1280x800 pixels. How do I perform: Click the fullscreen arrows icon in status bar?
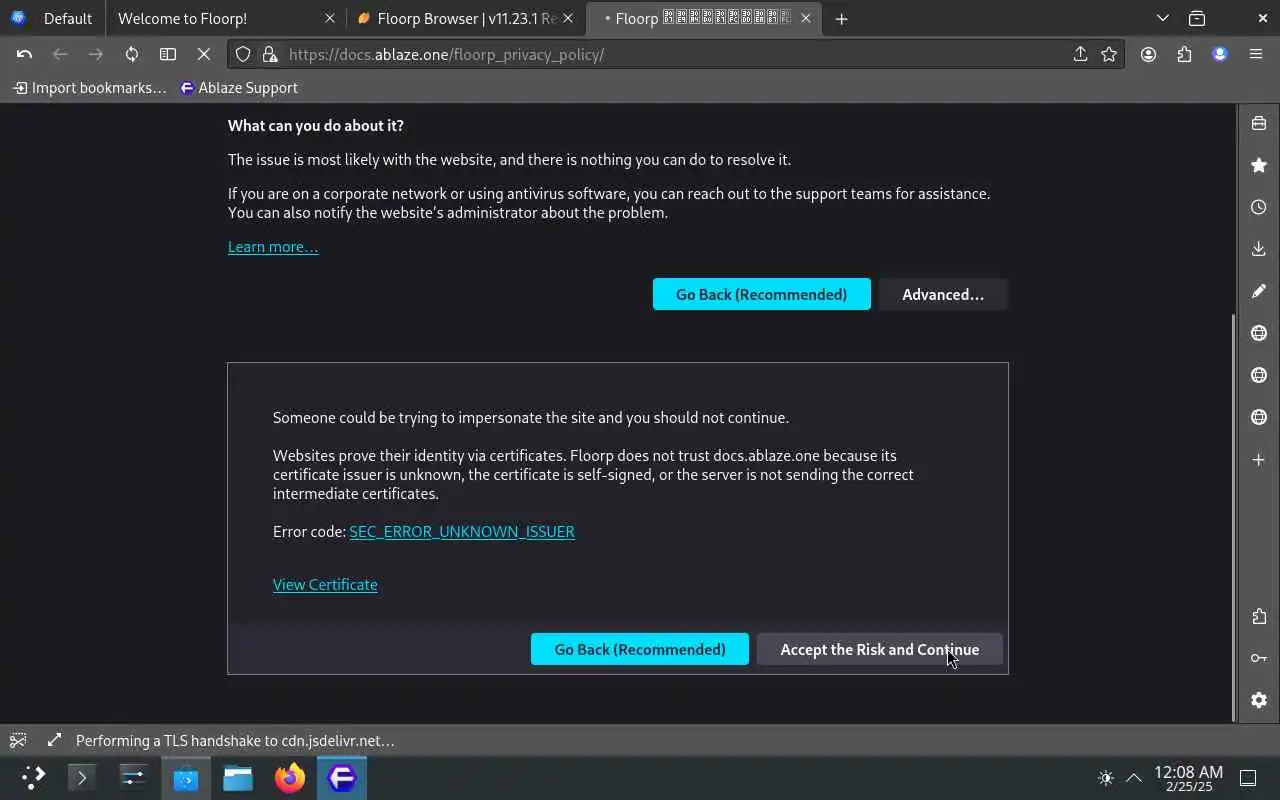pos(54,741)
